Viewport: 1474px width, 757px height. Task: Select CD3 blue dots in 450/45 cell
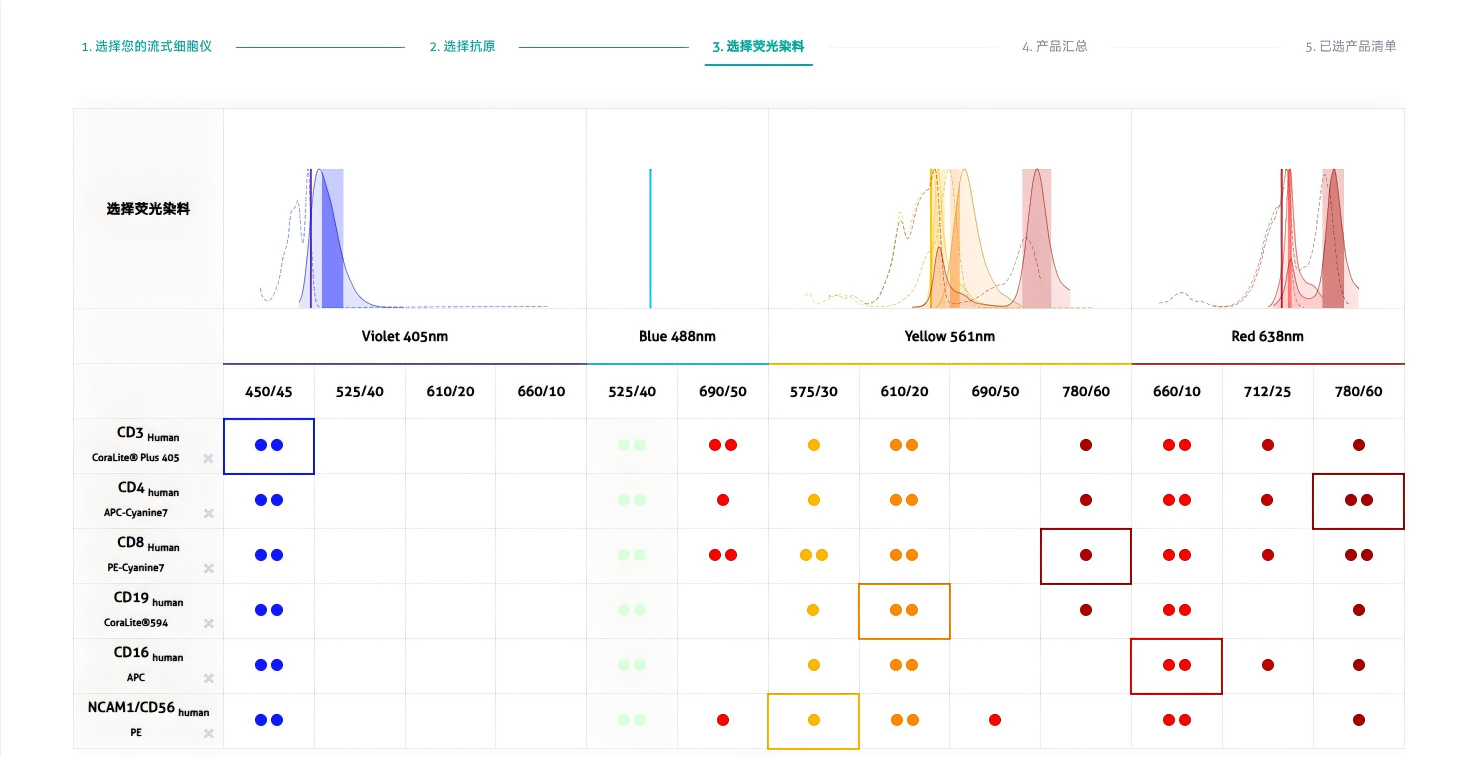coord(269,445)
